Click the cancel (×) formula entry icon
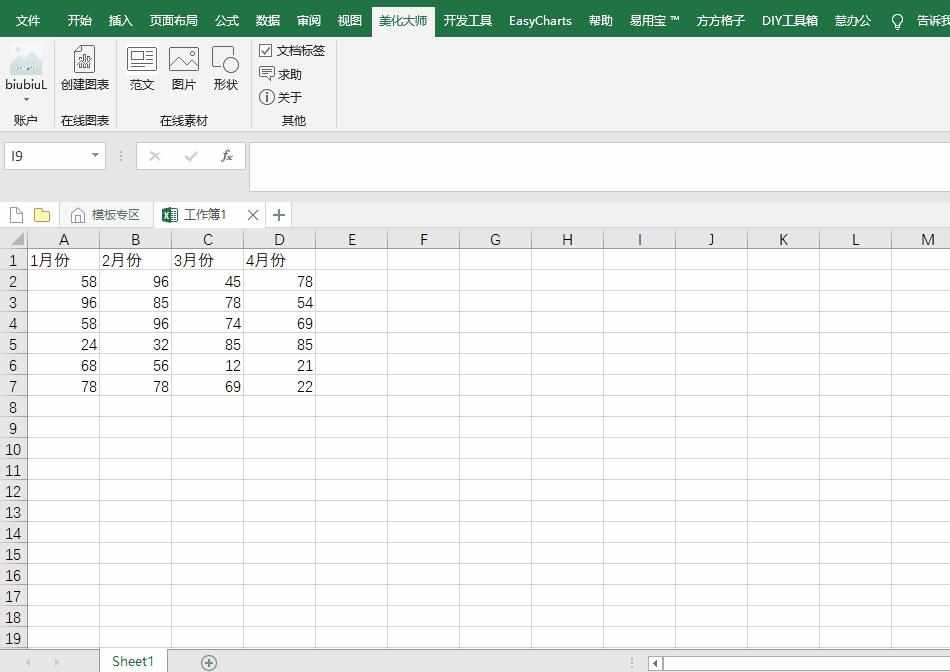This screenshot has width=950, height=672. [x=155, y=156]
